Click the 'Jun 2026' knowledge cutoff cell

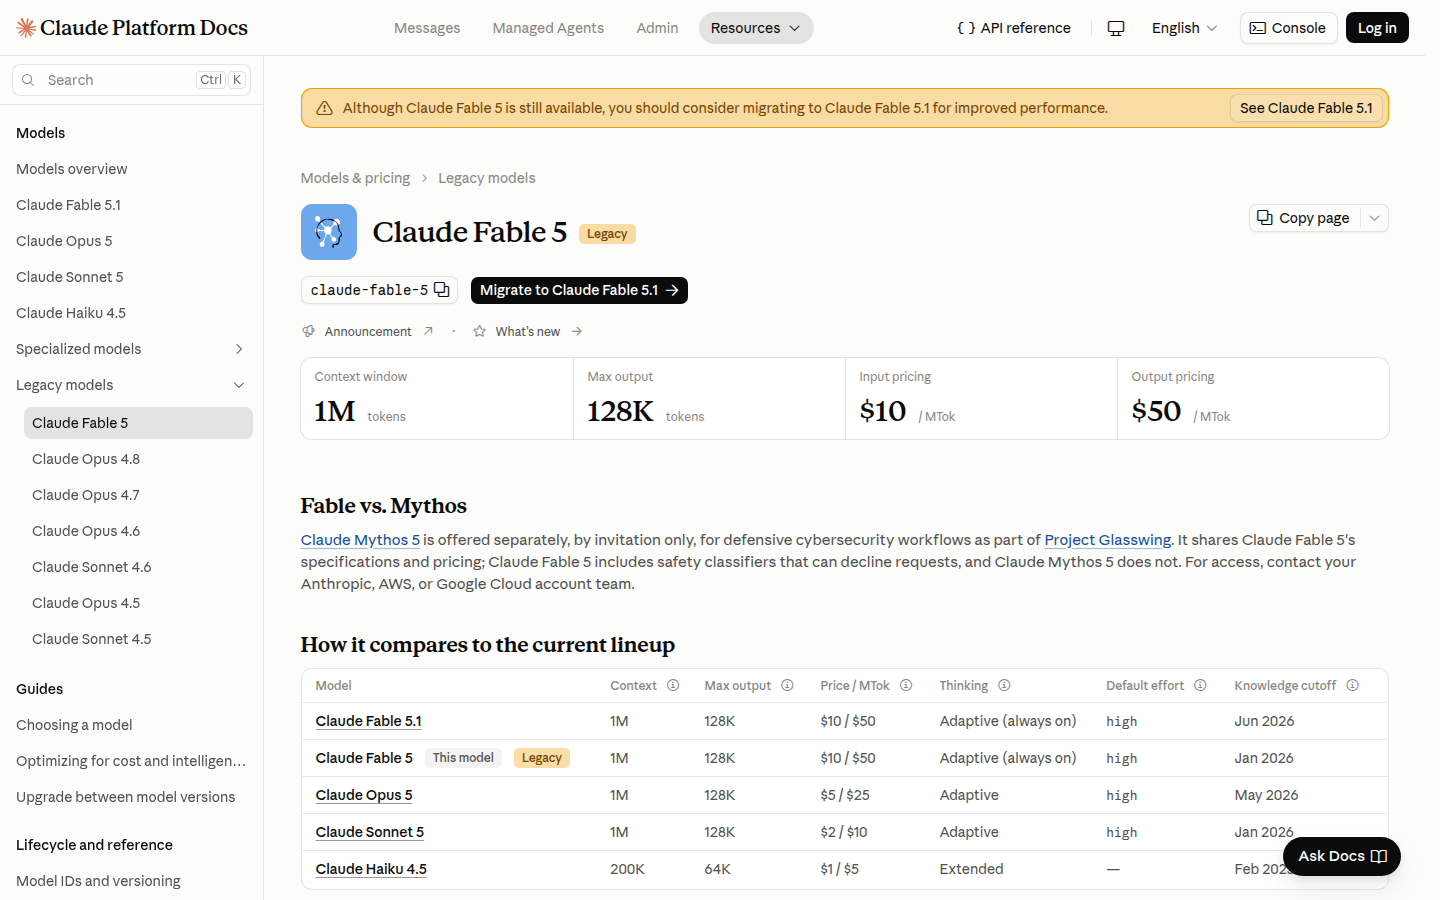tap(1264, 721)
